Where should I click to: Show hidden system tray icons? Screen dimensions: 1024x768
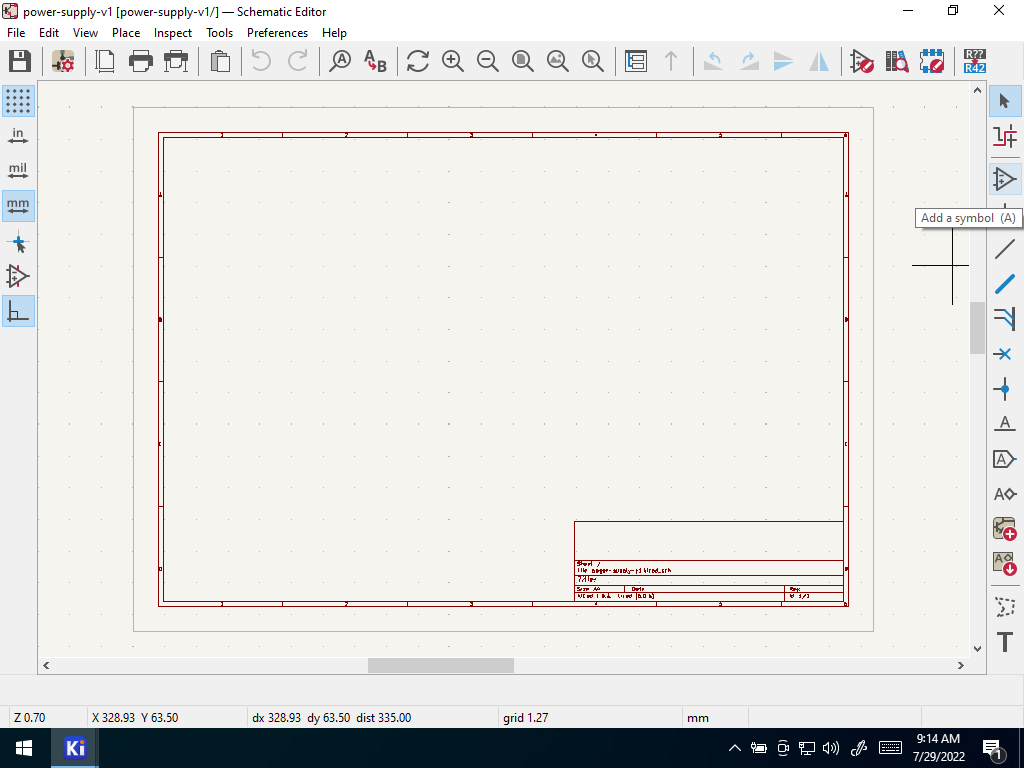pyautogui.click(x=735, y=748)
